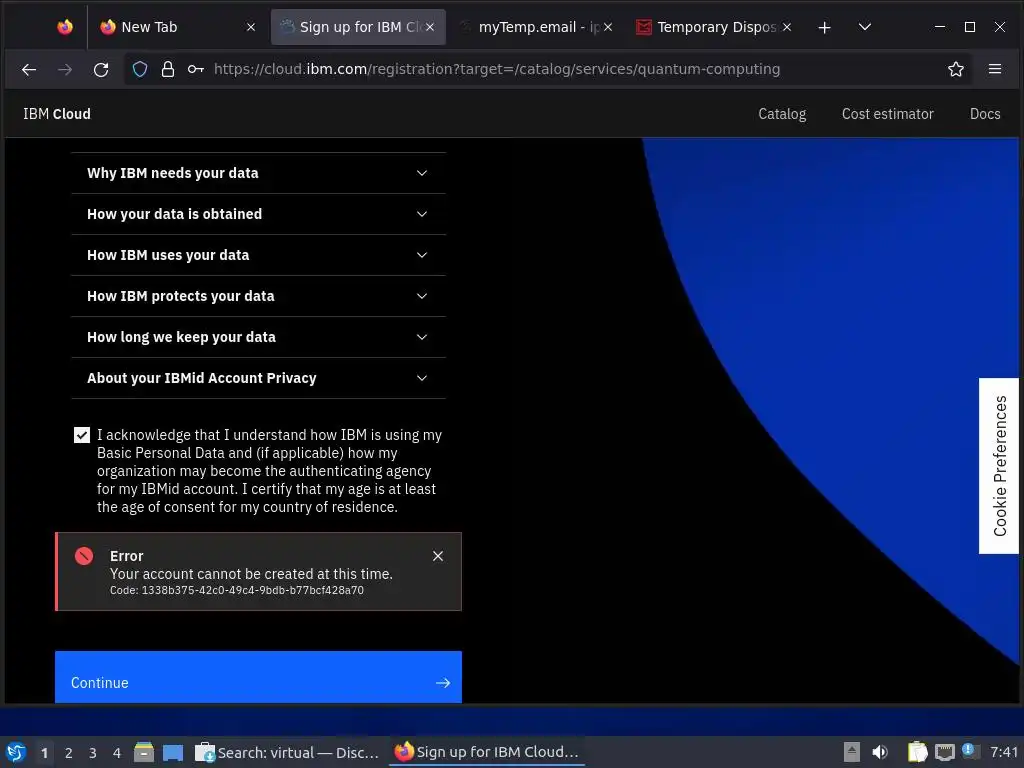List all tabs with the chevron button
Viewport: 1024px width, 768px height.
[x=865, y=27]
